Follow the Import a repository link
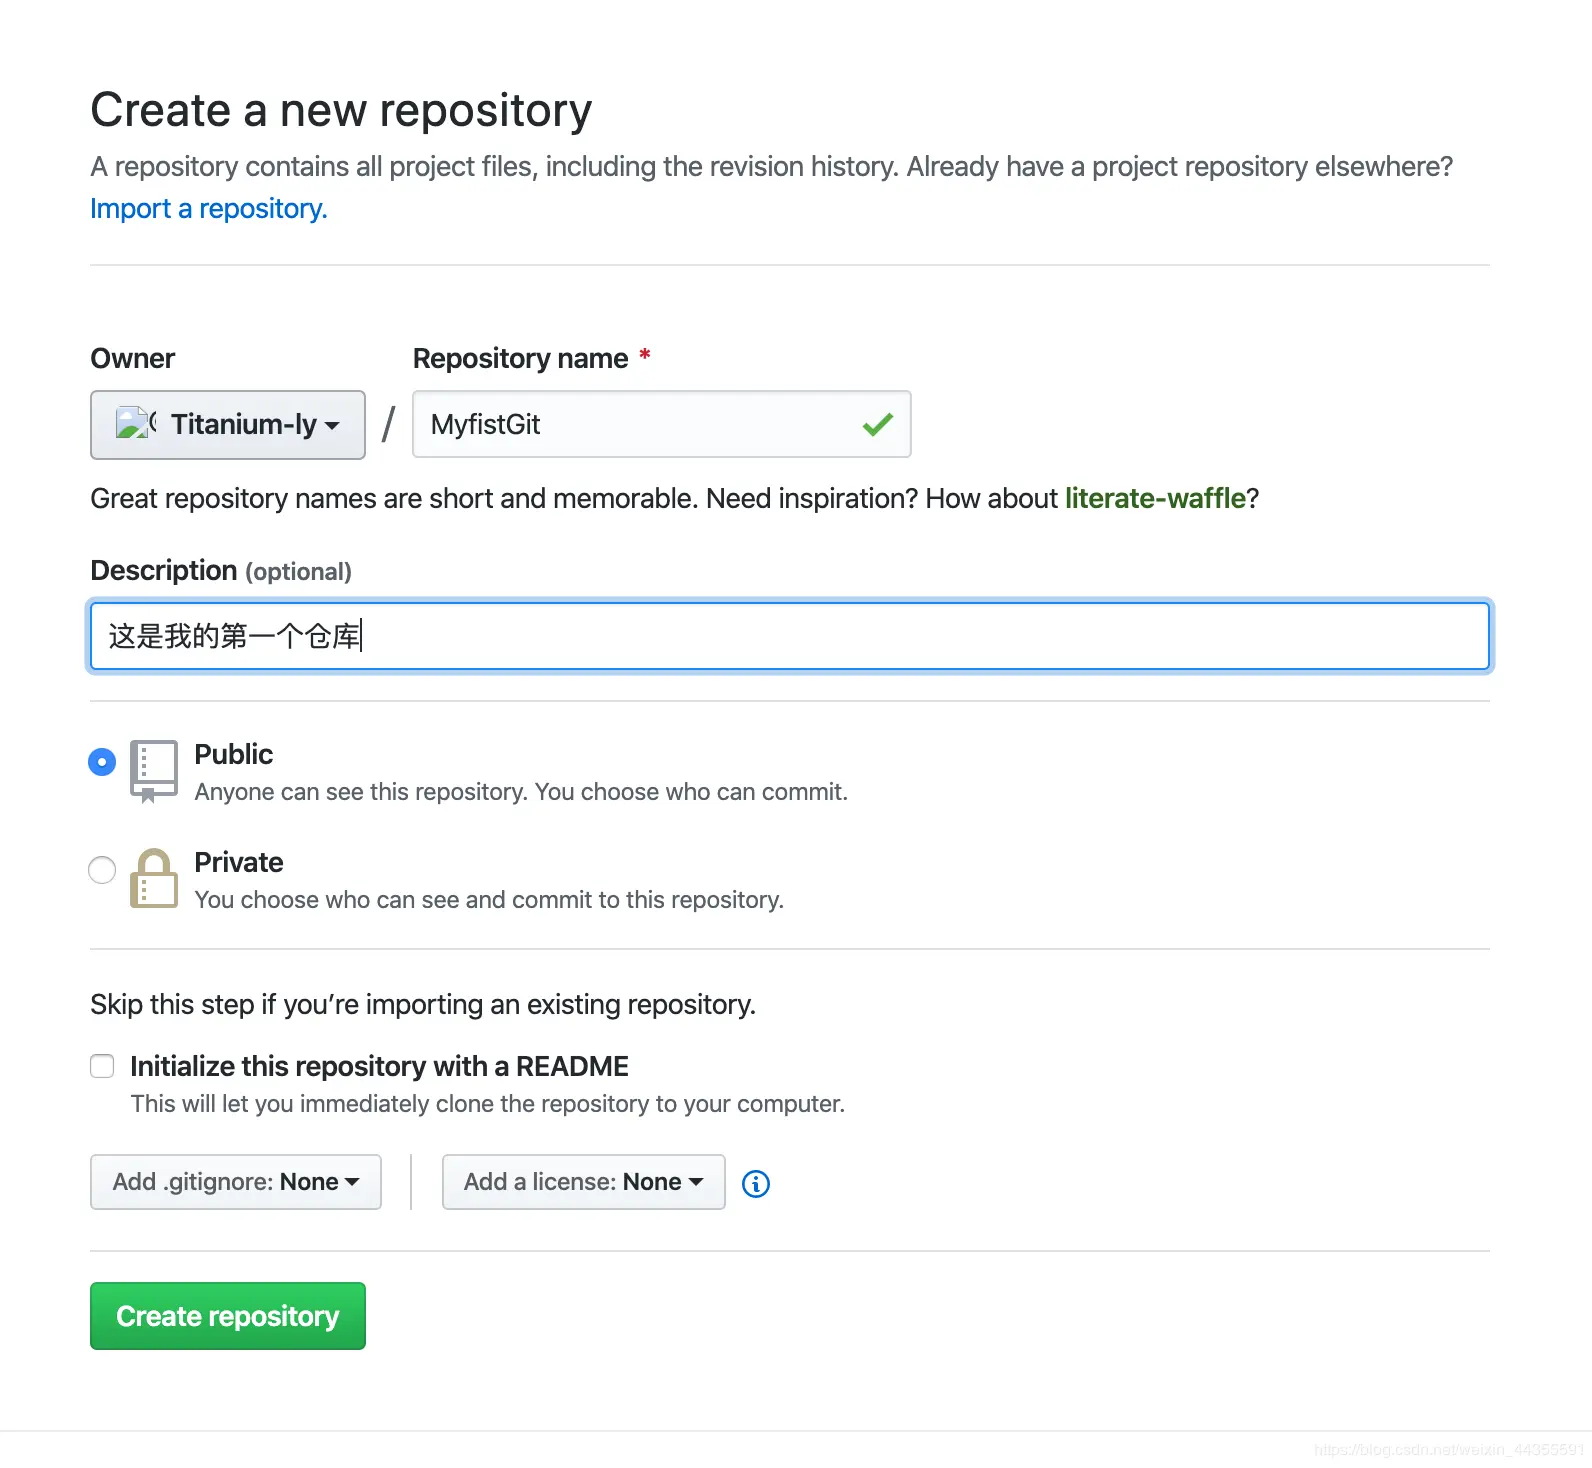The height and width of the screenshot is (1468, 1592). pos(208,208)
